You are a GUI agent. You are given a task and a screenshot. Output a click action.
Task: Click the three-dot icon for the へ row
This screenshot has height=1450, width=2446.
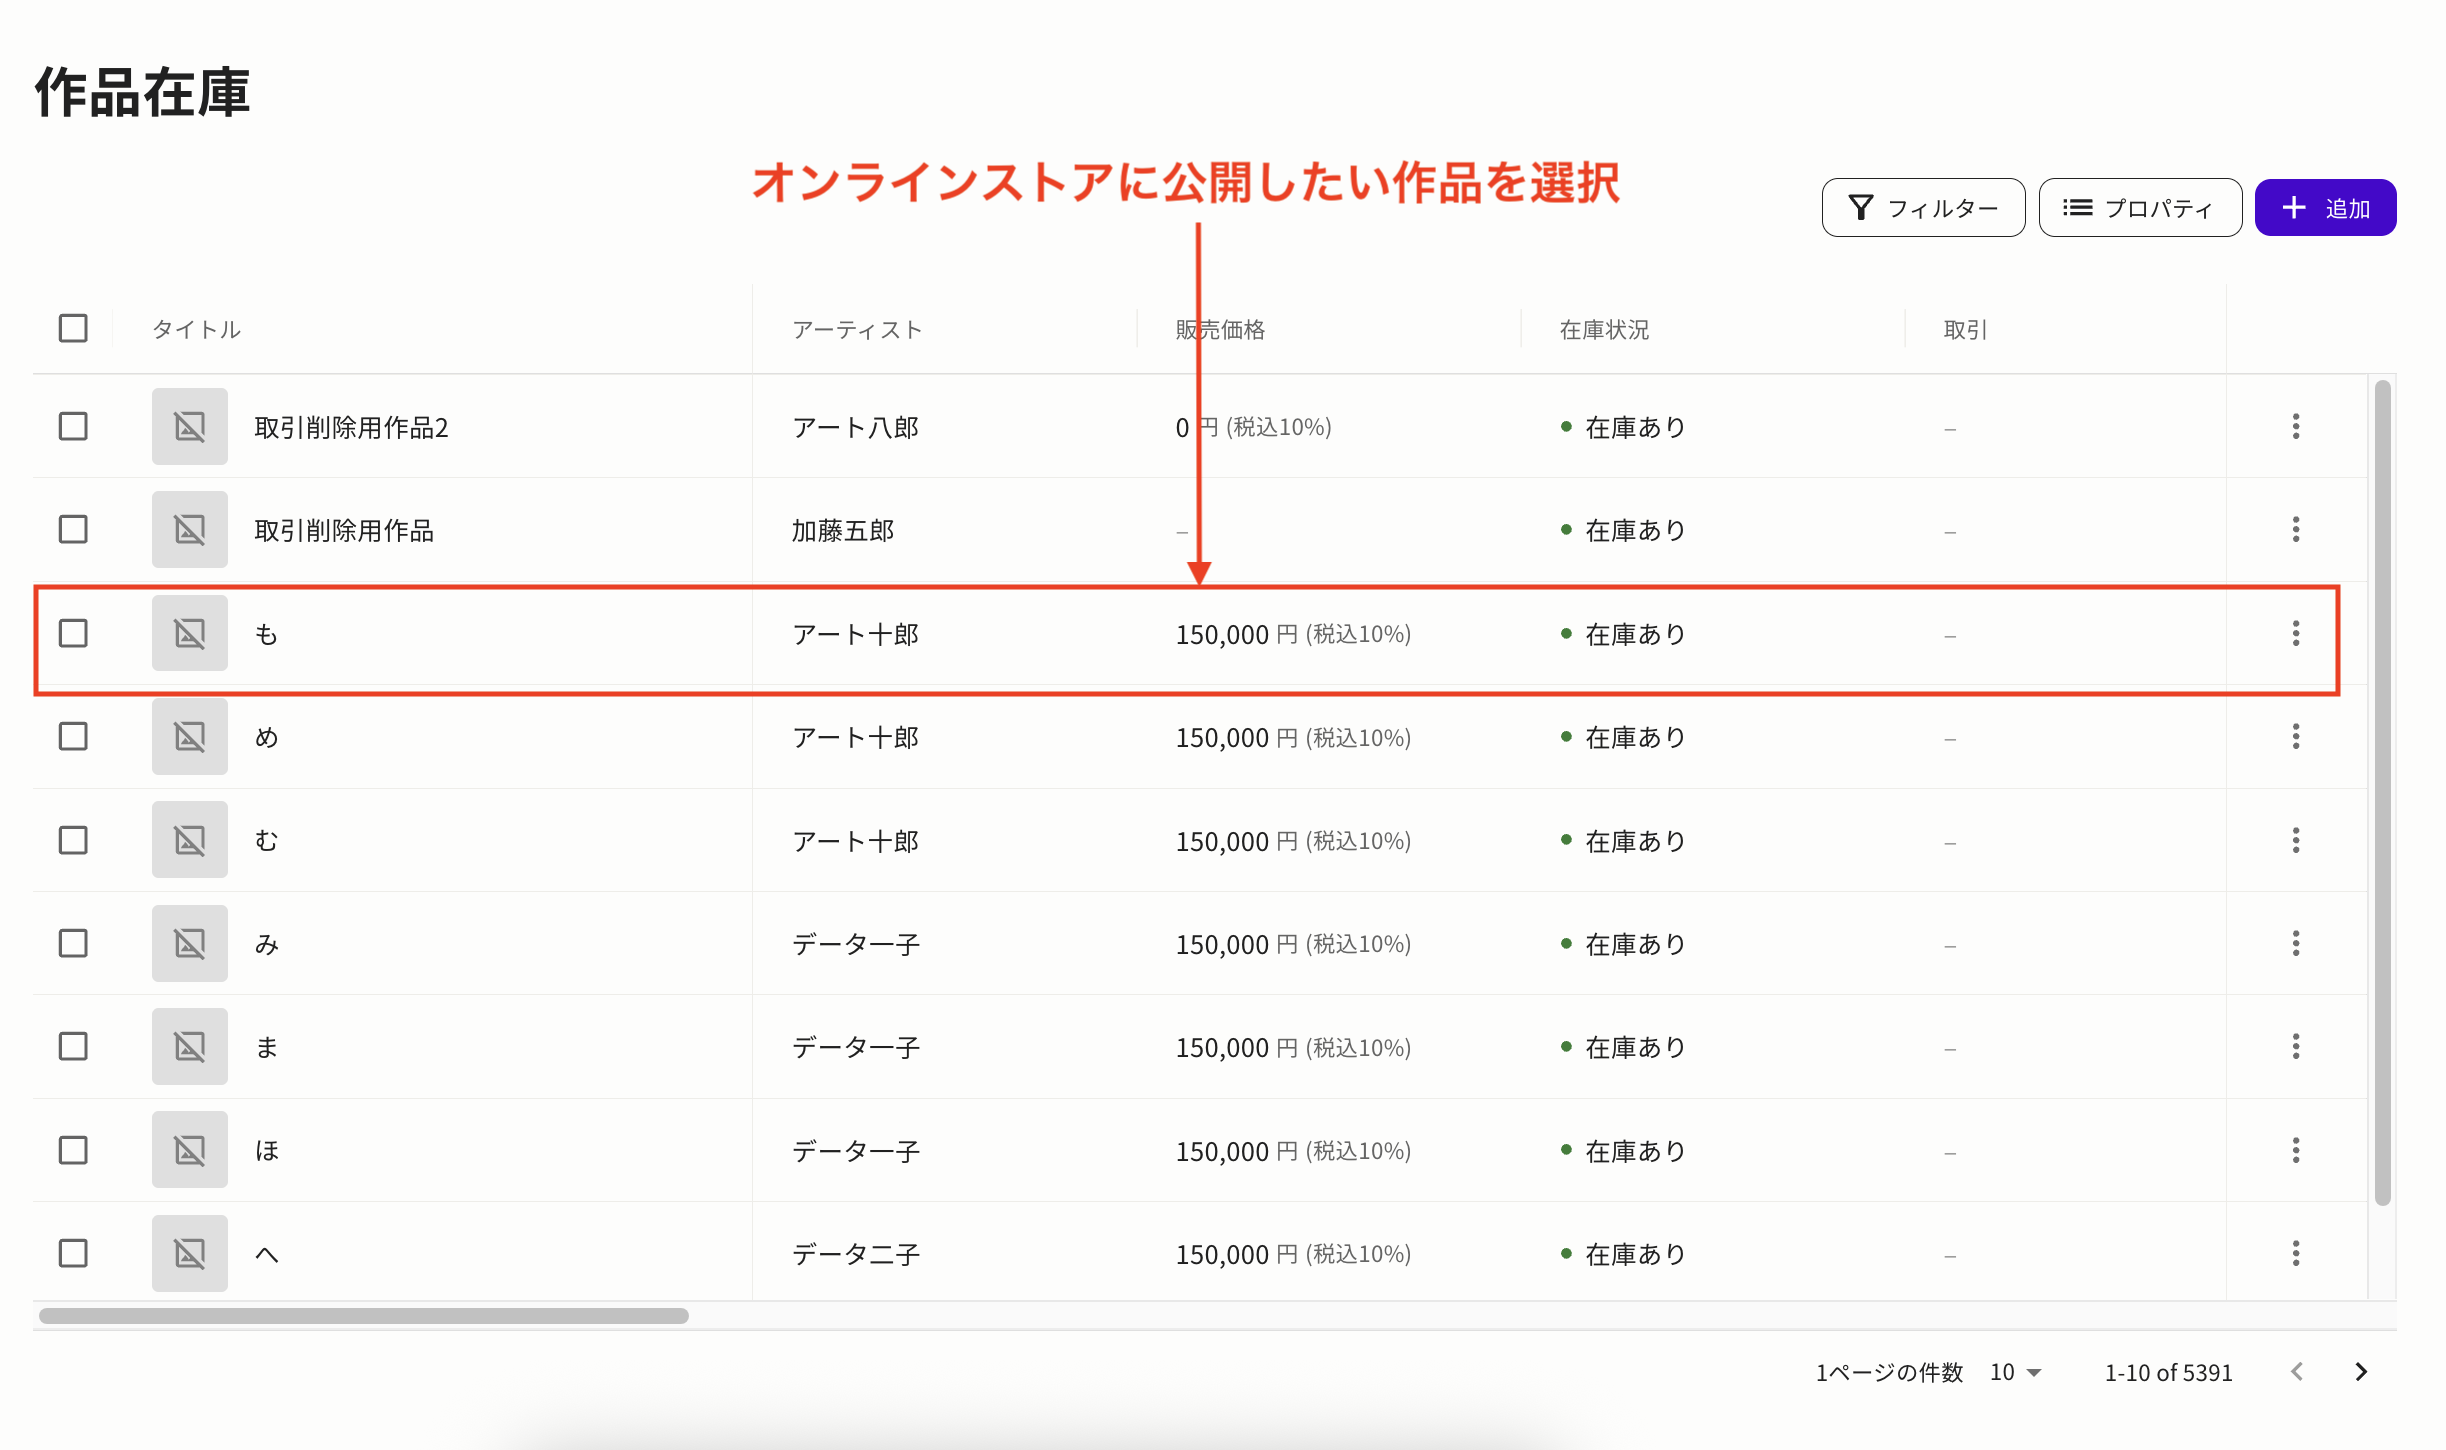point(2295,1253)
